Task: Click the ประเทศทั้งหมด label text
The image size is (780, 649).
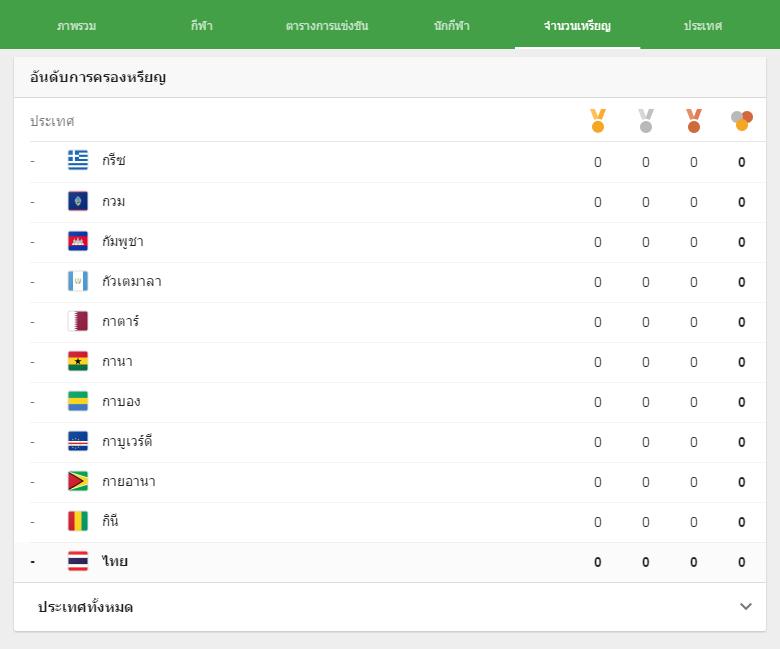Action: pos(85,607)
